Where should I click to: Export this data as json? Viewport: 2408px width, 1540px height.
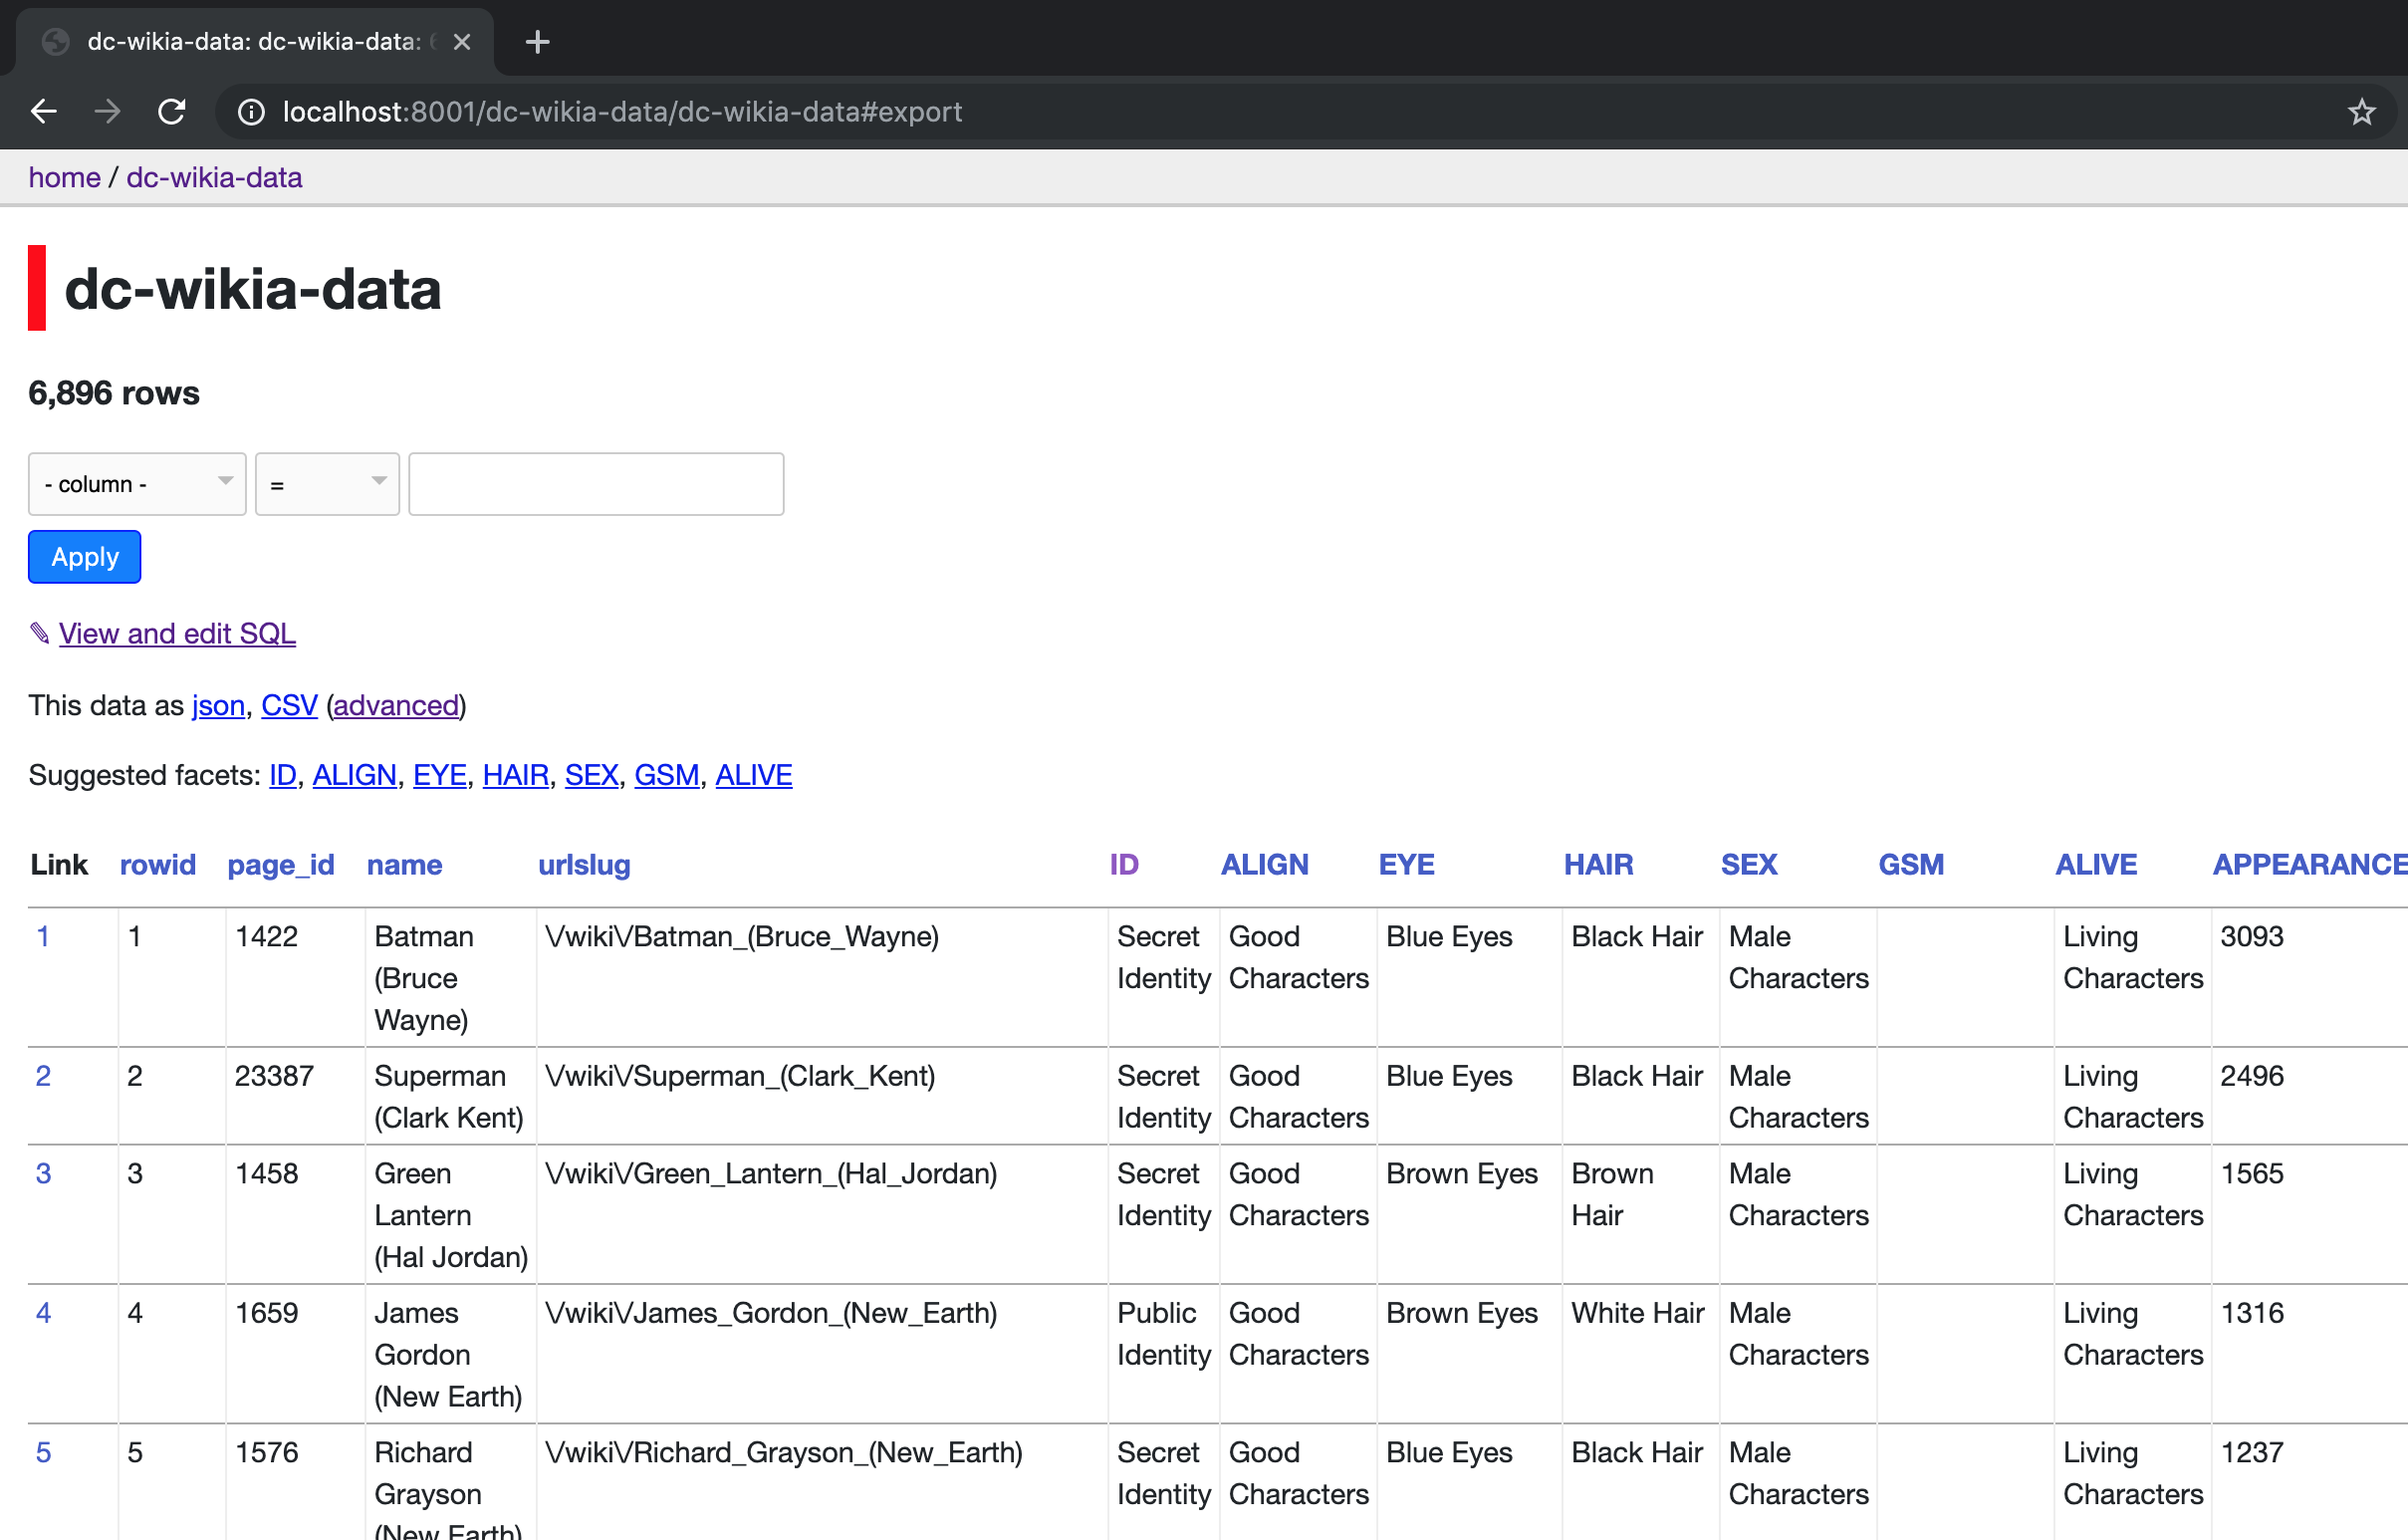pyautogui.click(x=218, y=706)
